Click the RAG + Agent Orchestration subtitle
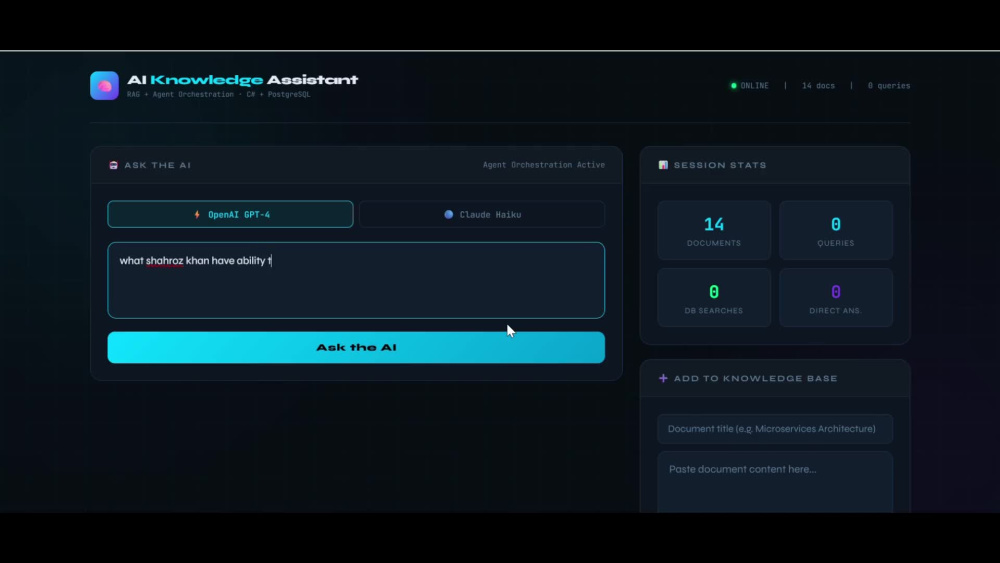 (x=219, y=94)
